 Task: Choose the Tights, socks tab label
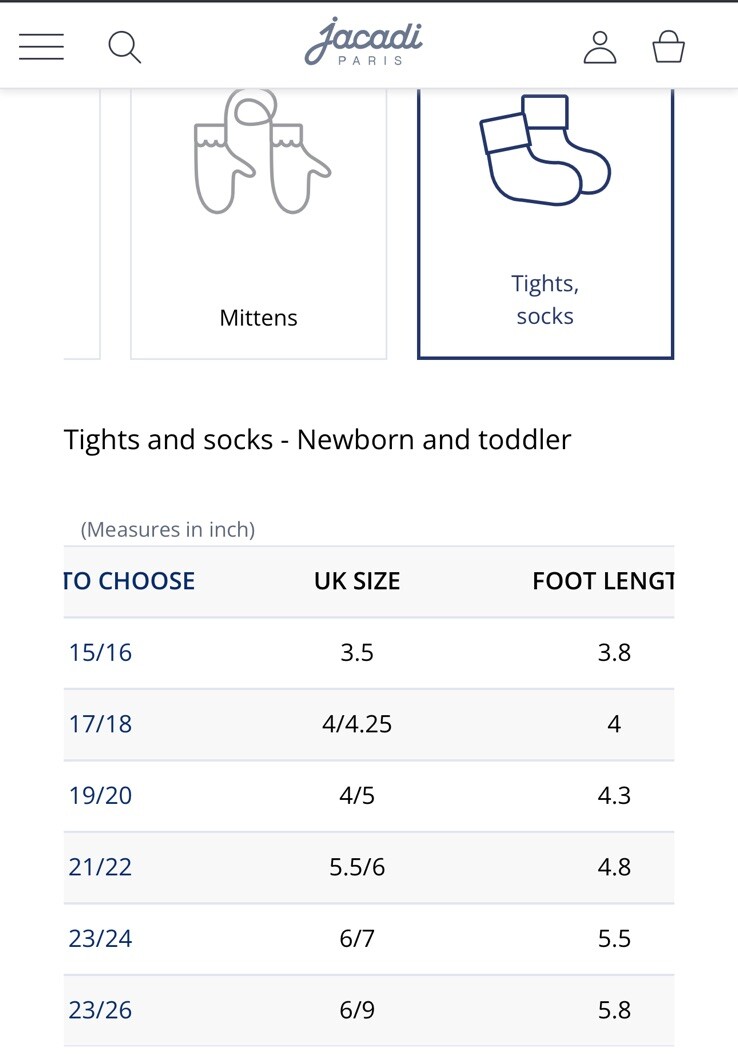coord(545,300)
